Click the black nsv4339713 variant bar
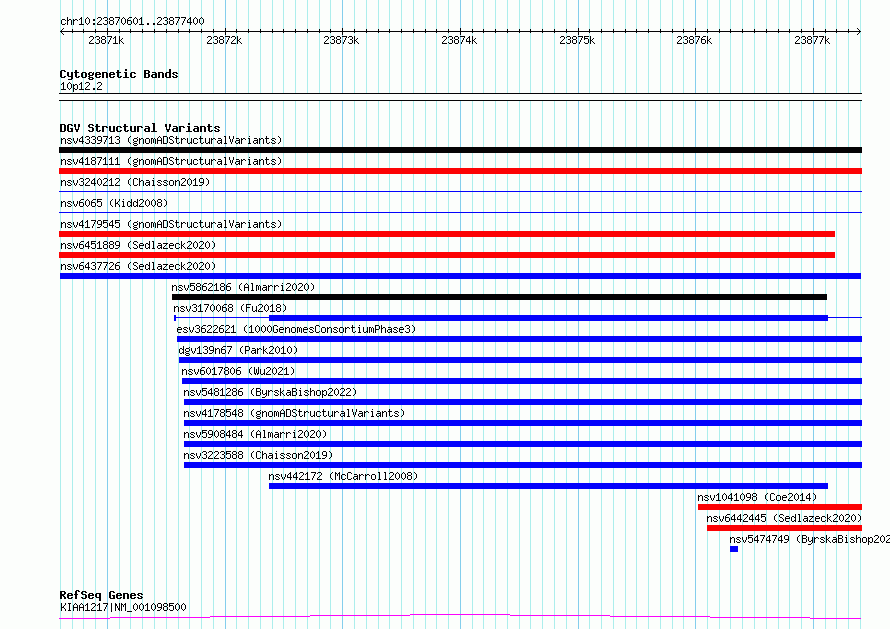 (460, 150)
